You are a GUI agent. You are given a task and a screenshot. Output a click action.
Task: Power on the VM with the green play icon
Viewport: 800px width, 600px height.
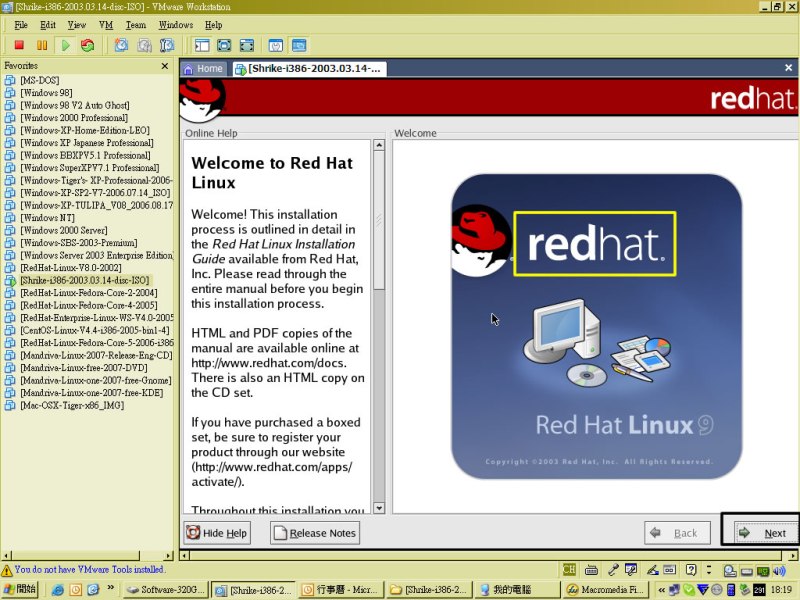65,45
